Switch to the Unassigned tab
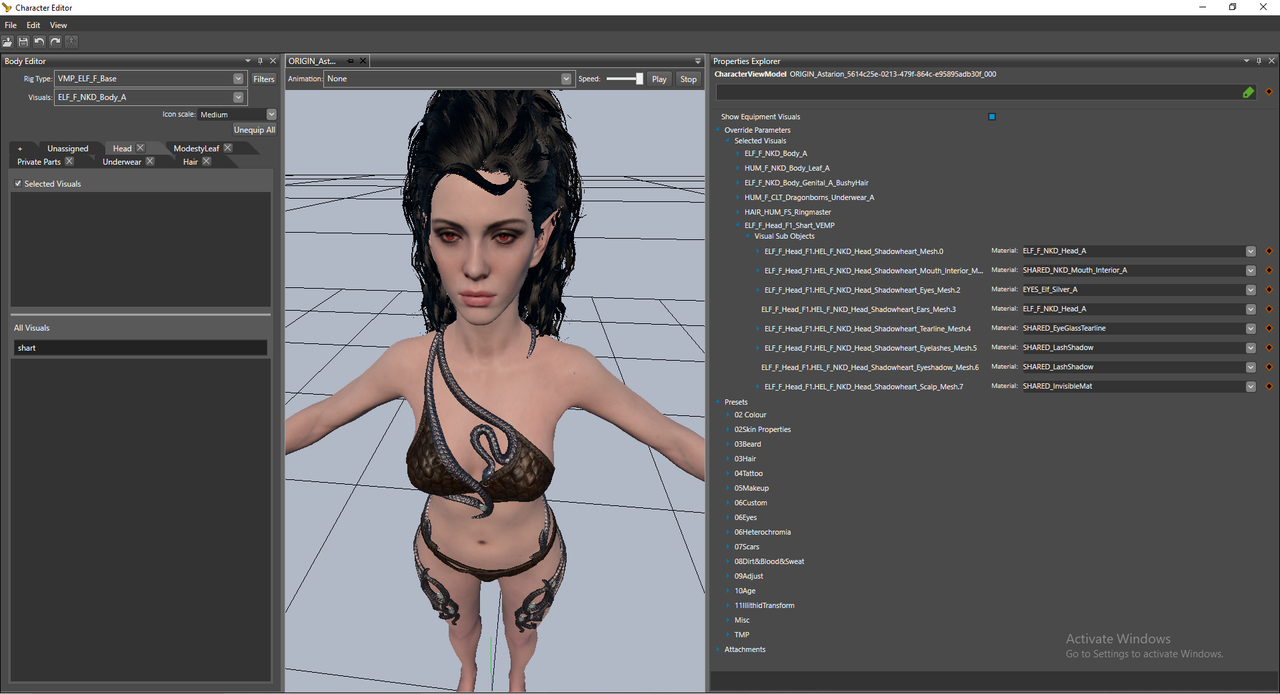Image resolution: width=1280 pixels, height=694 pixels. point(68,148)
